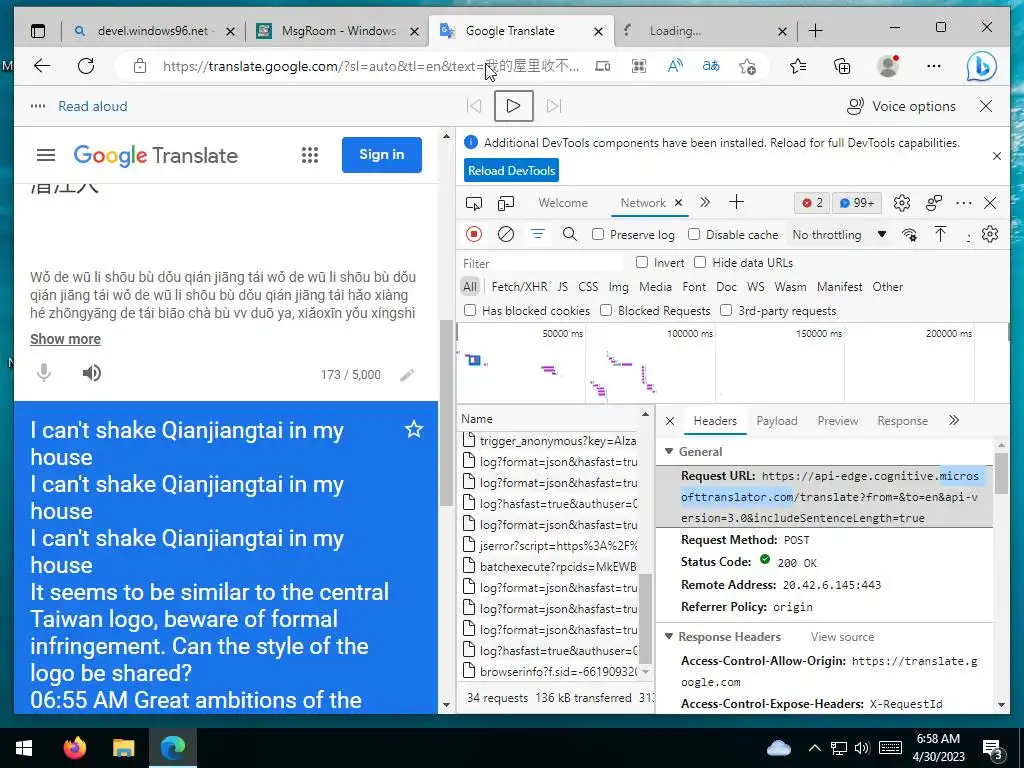This screenshot has width=1024, height=768.
Task: Click the DevTools inspect element icon
Action: coord(473,203)
